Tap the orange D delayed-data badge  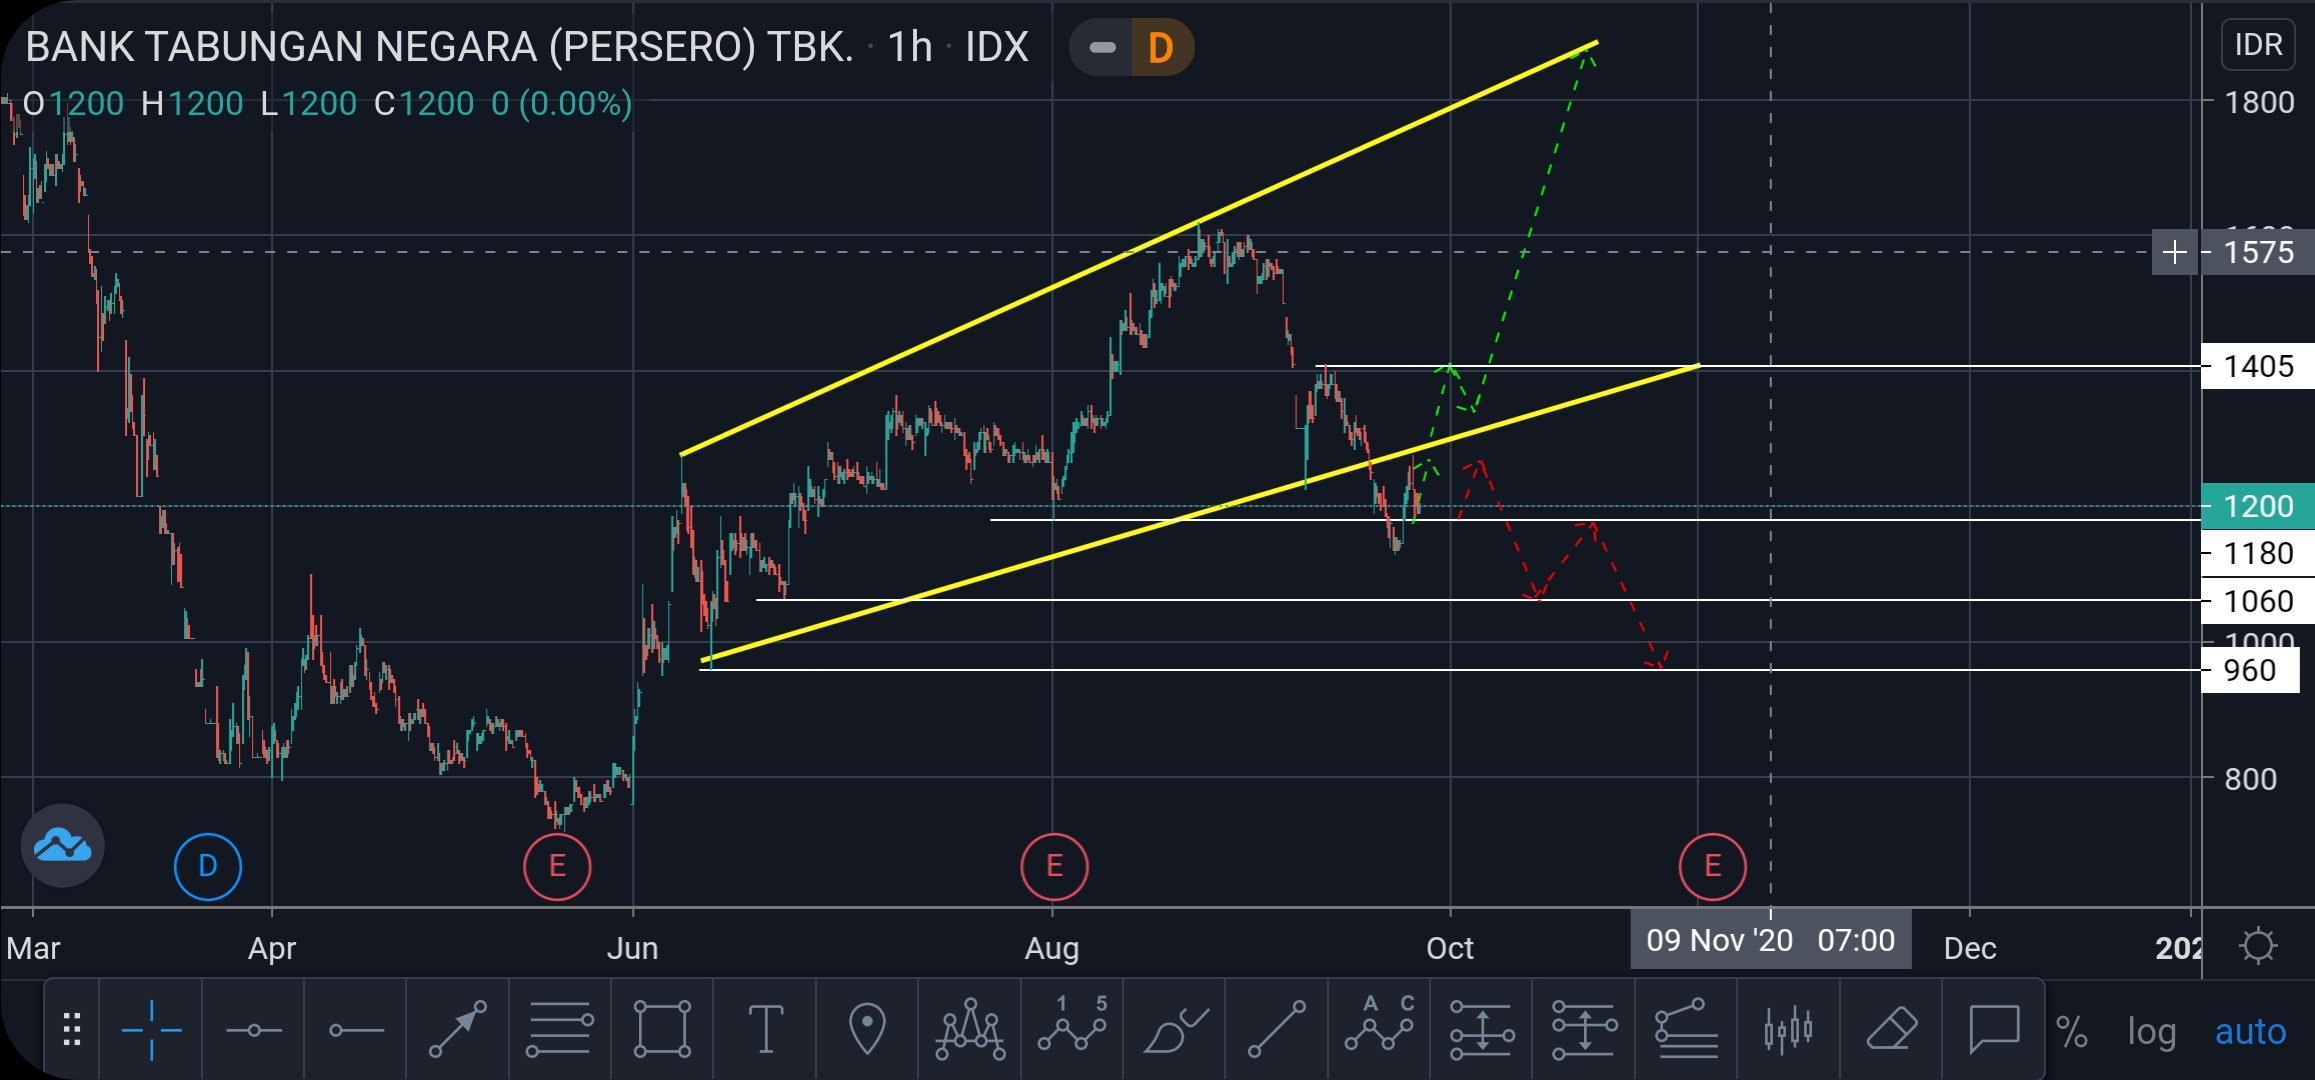[1161, 47]
